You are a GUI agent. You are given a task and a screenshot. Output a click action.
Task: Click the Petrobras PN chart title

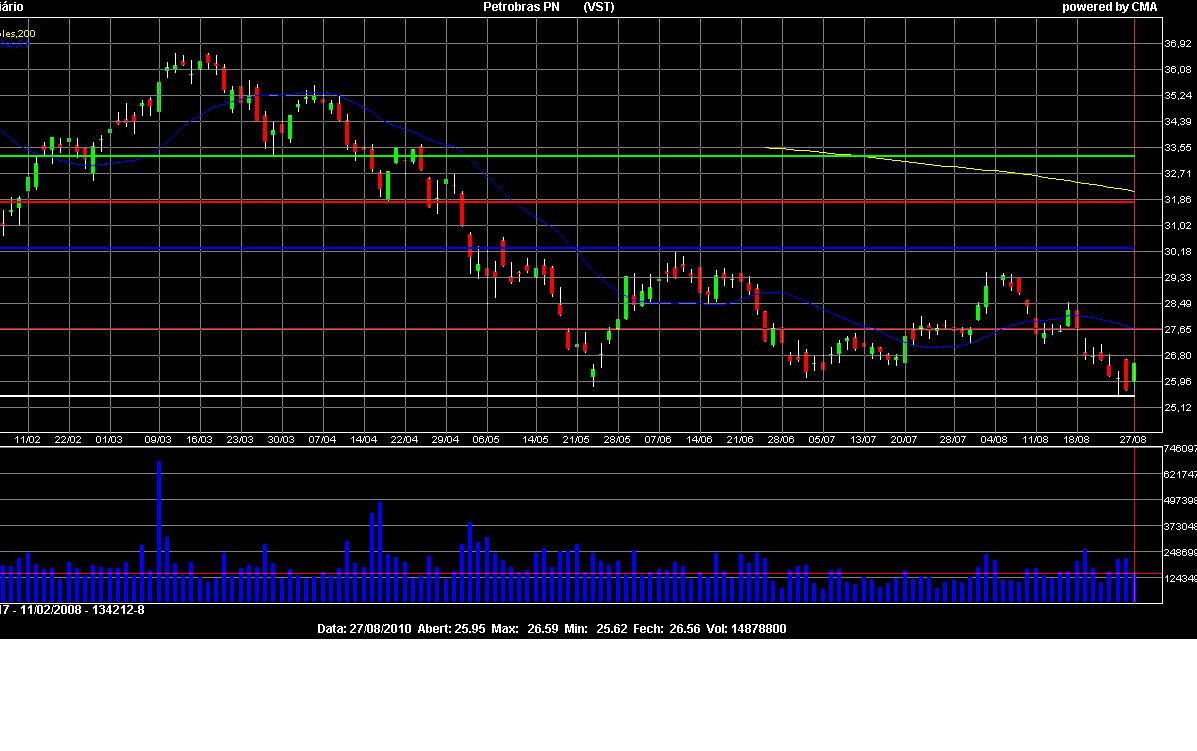click(516, 7)
